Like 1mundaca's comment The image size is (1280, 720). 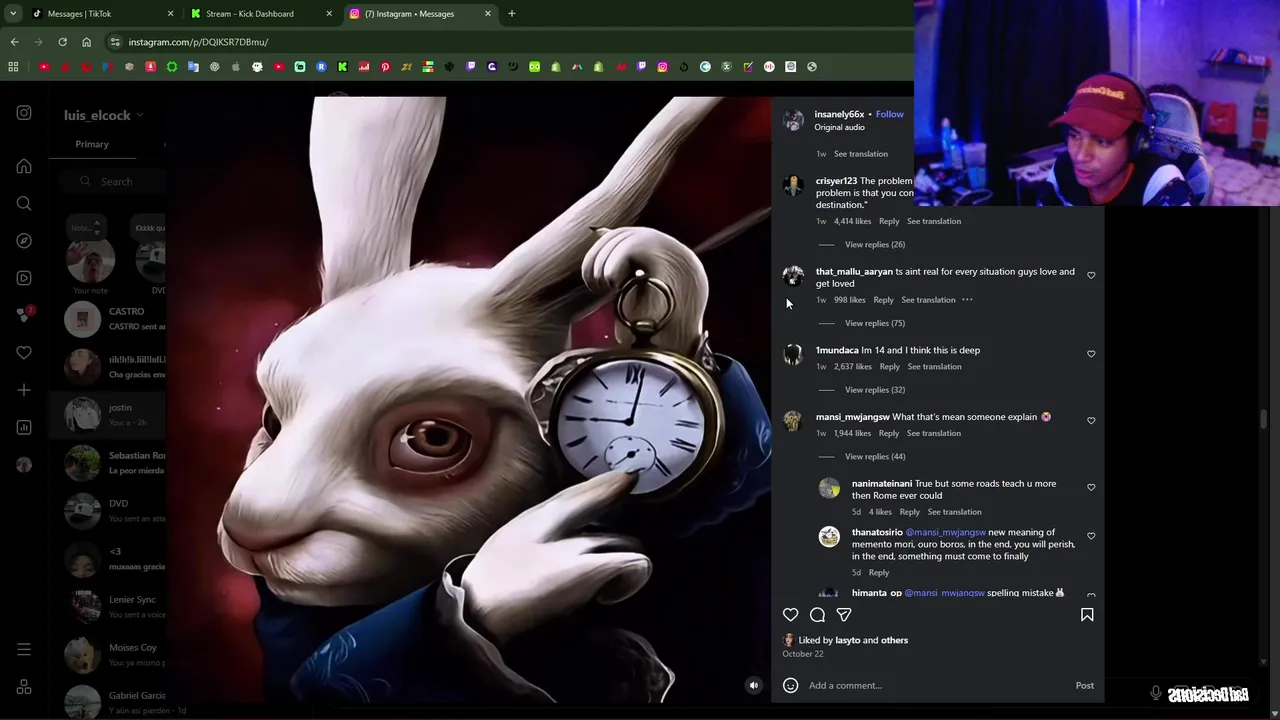pos(1091,354)
